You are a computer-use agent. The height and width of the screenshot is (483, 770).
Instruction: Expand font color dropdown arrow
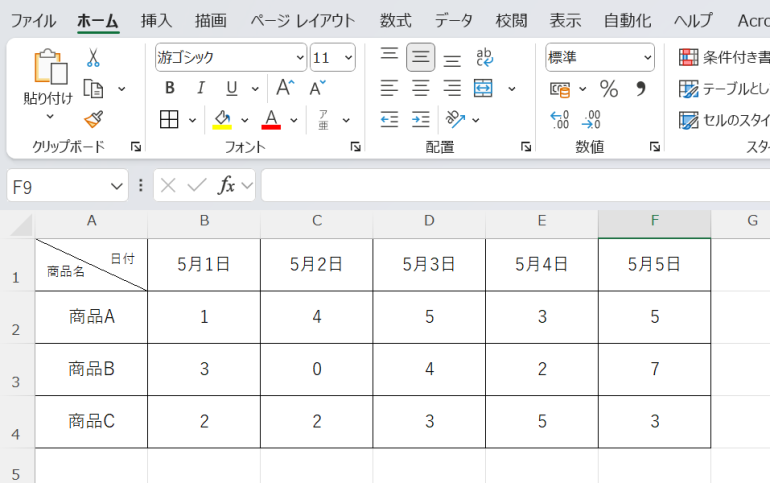[294, 120]
